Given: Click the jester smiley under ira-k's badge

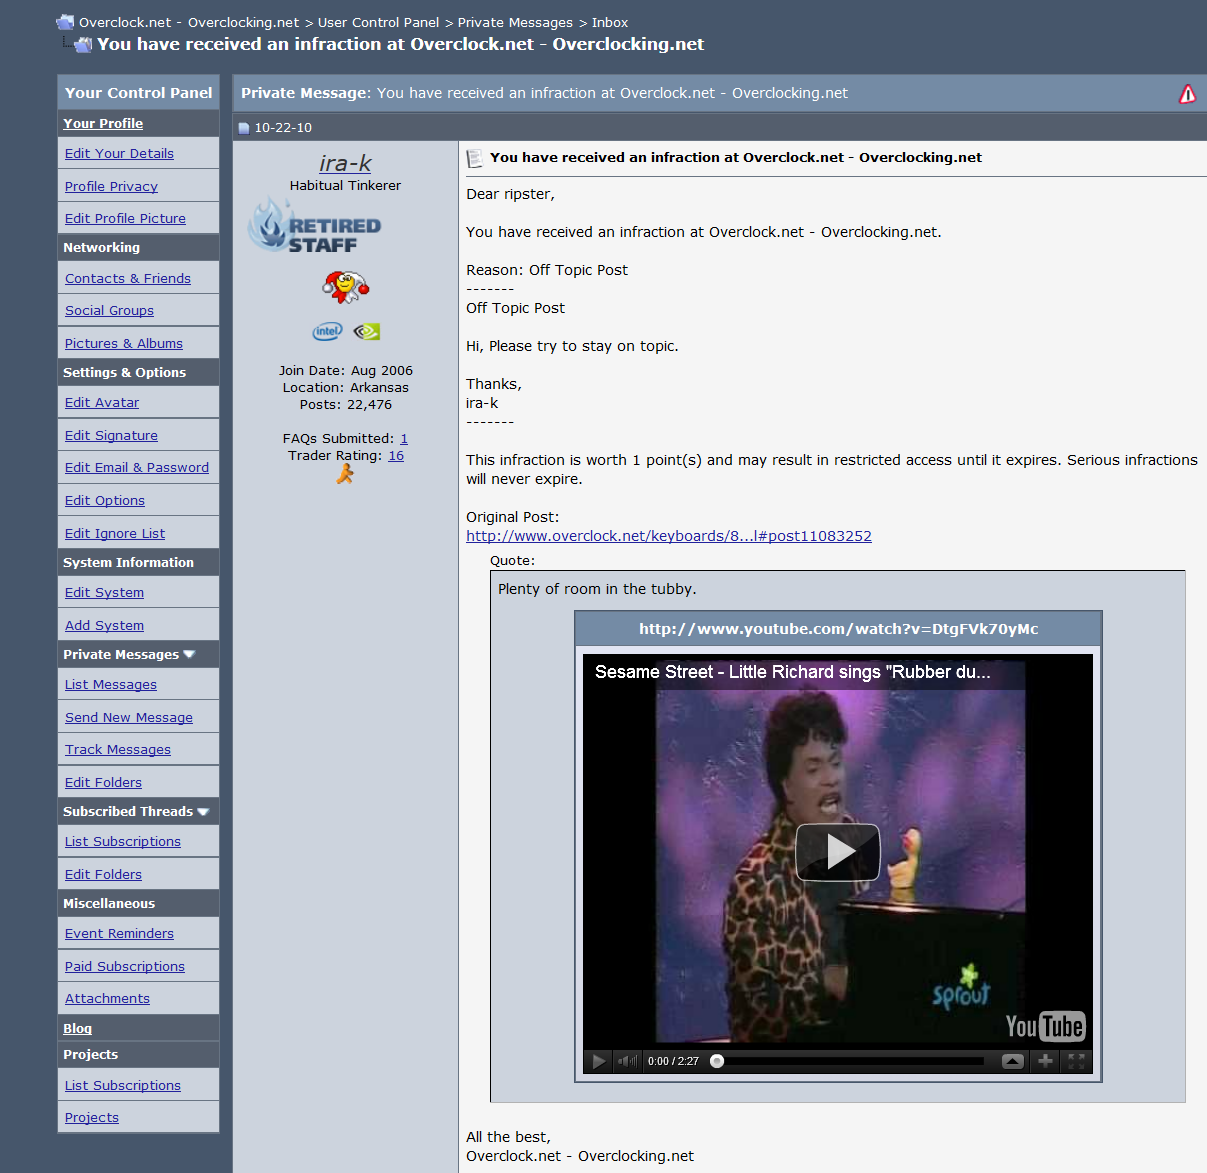Looking at the screenshot, I should 344,287.
